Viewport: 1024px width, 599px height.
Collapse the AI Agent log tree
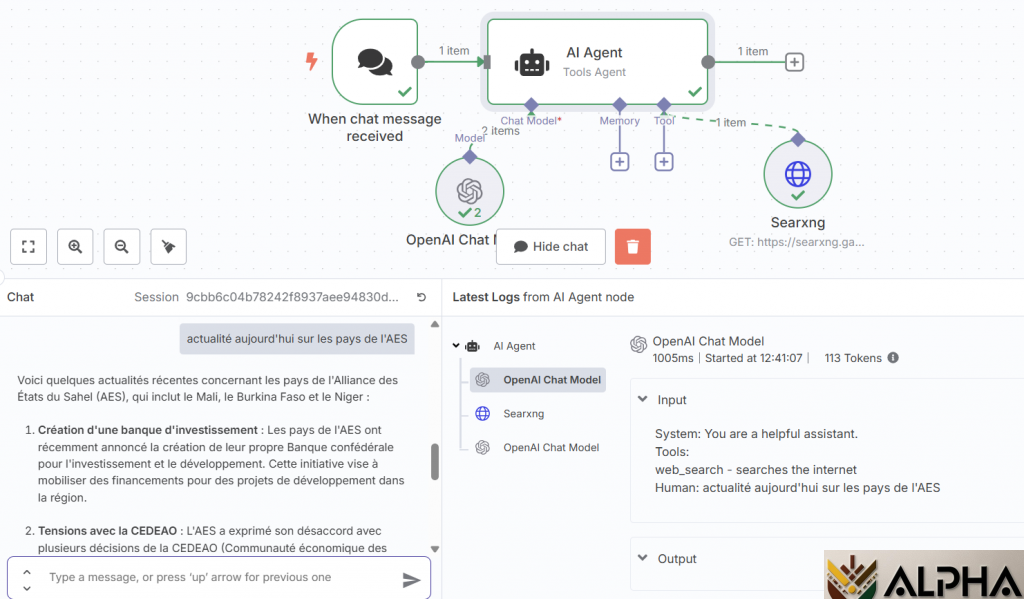(x=457, y=346)
